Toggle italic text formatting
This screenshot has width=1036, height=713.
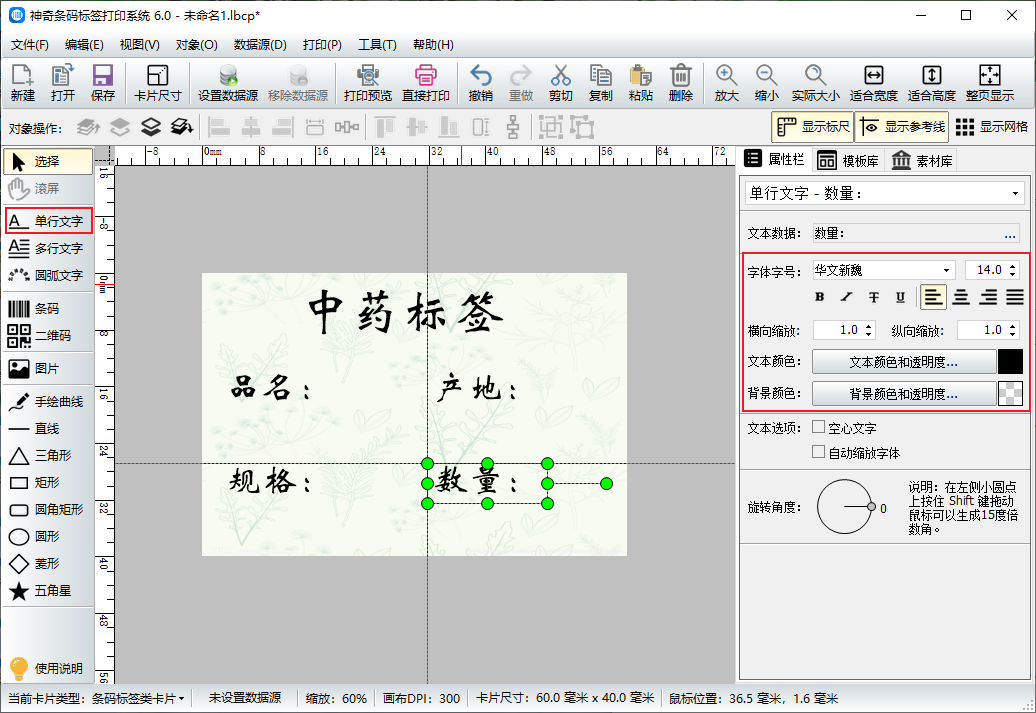(846, 297)
